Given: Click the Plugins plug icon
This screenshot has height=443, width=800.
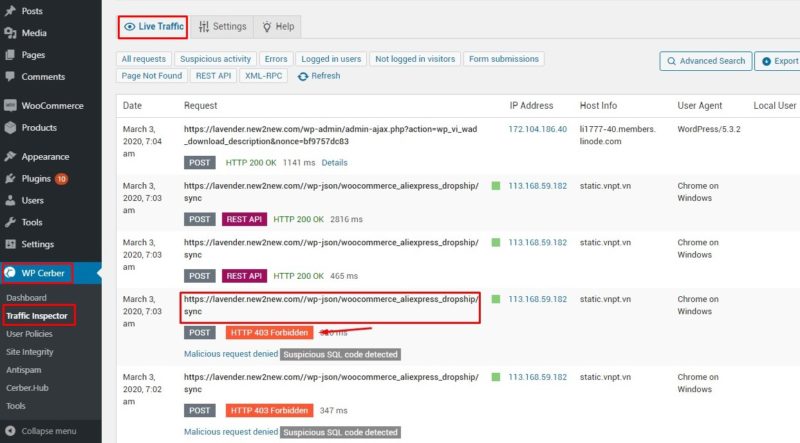Looking at the screenshot, I should pyautogui.click(x=10, y=179).
